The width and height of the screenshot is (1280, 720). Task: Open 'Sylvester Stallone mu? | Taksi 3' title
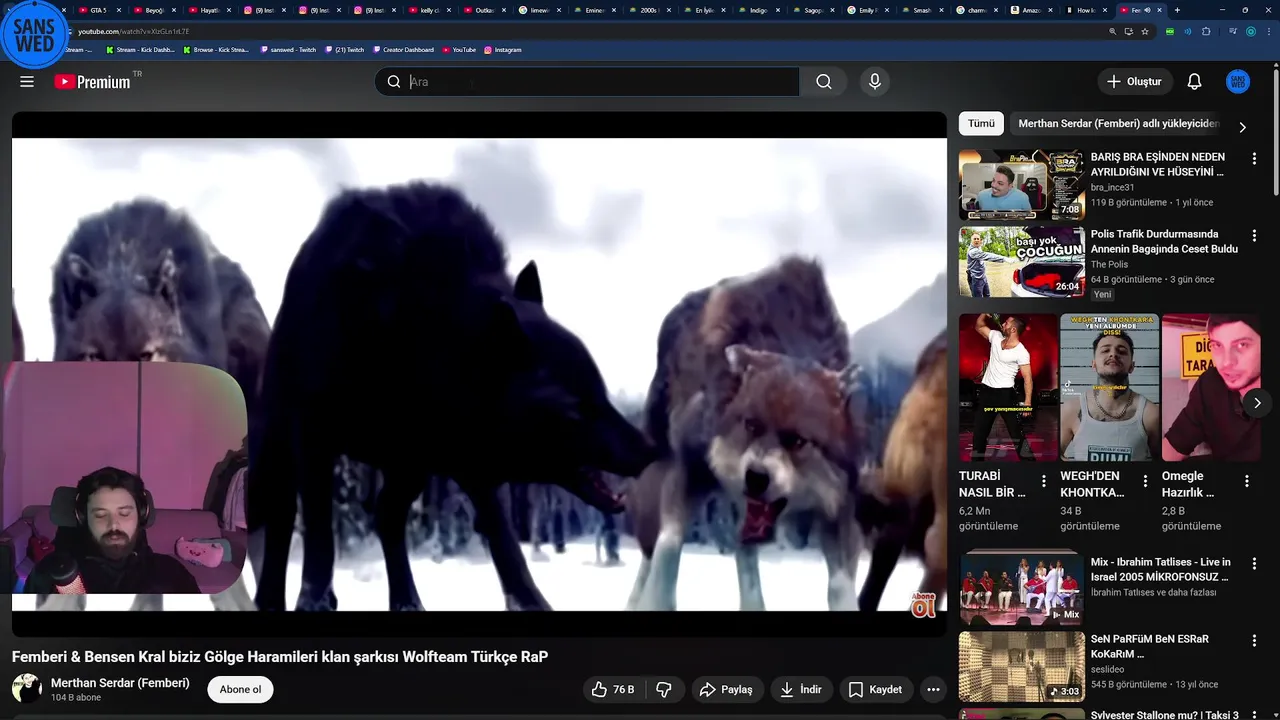1164,715
